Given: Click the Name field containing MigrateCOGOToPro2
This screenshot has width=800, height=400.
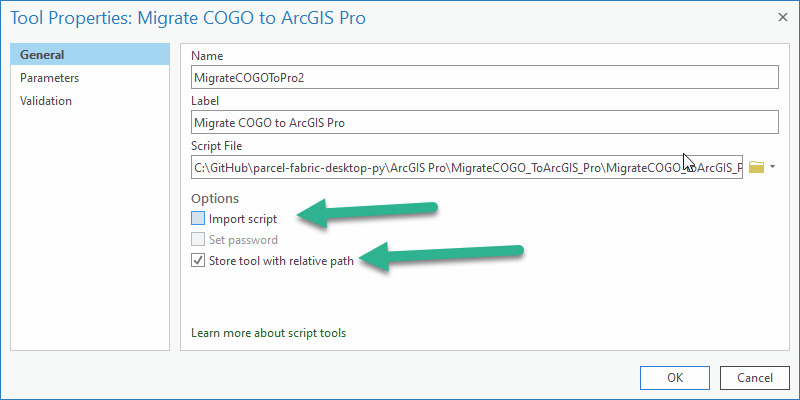Looking at the screenshot, I should pos(484,77).
